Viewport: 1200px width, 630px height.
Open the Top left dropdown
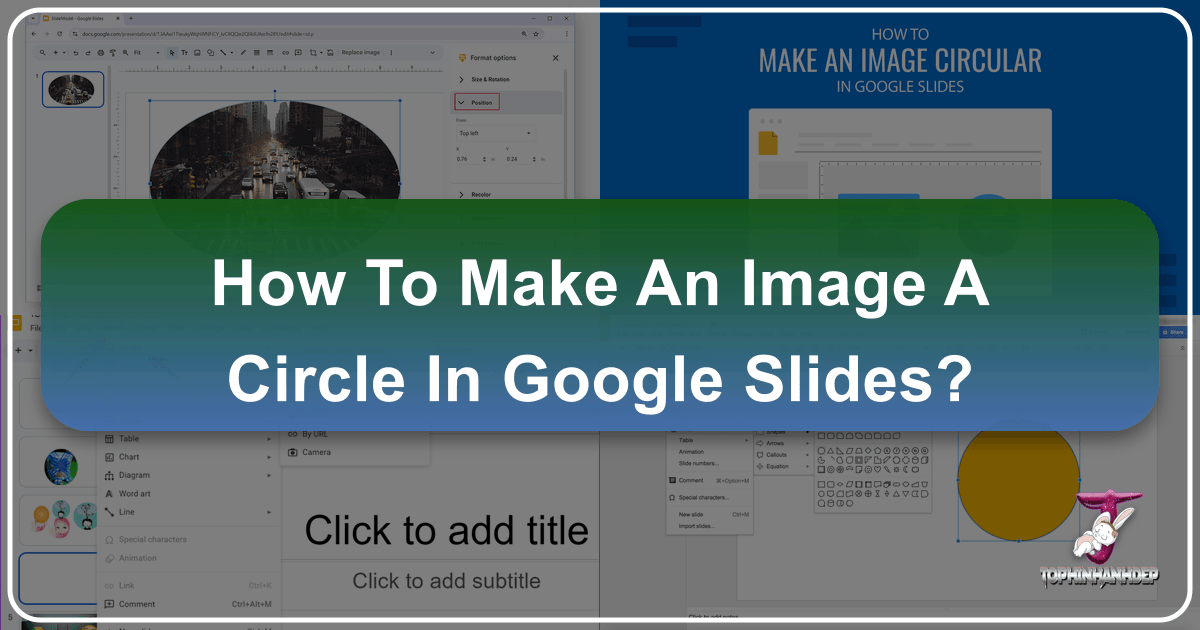(495, 133)
